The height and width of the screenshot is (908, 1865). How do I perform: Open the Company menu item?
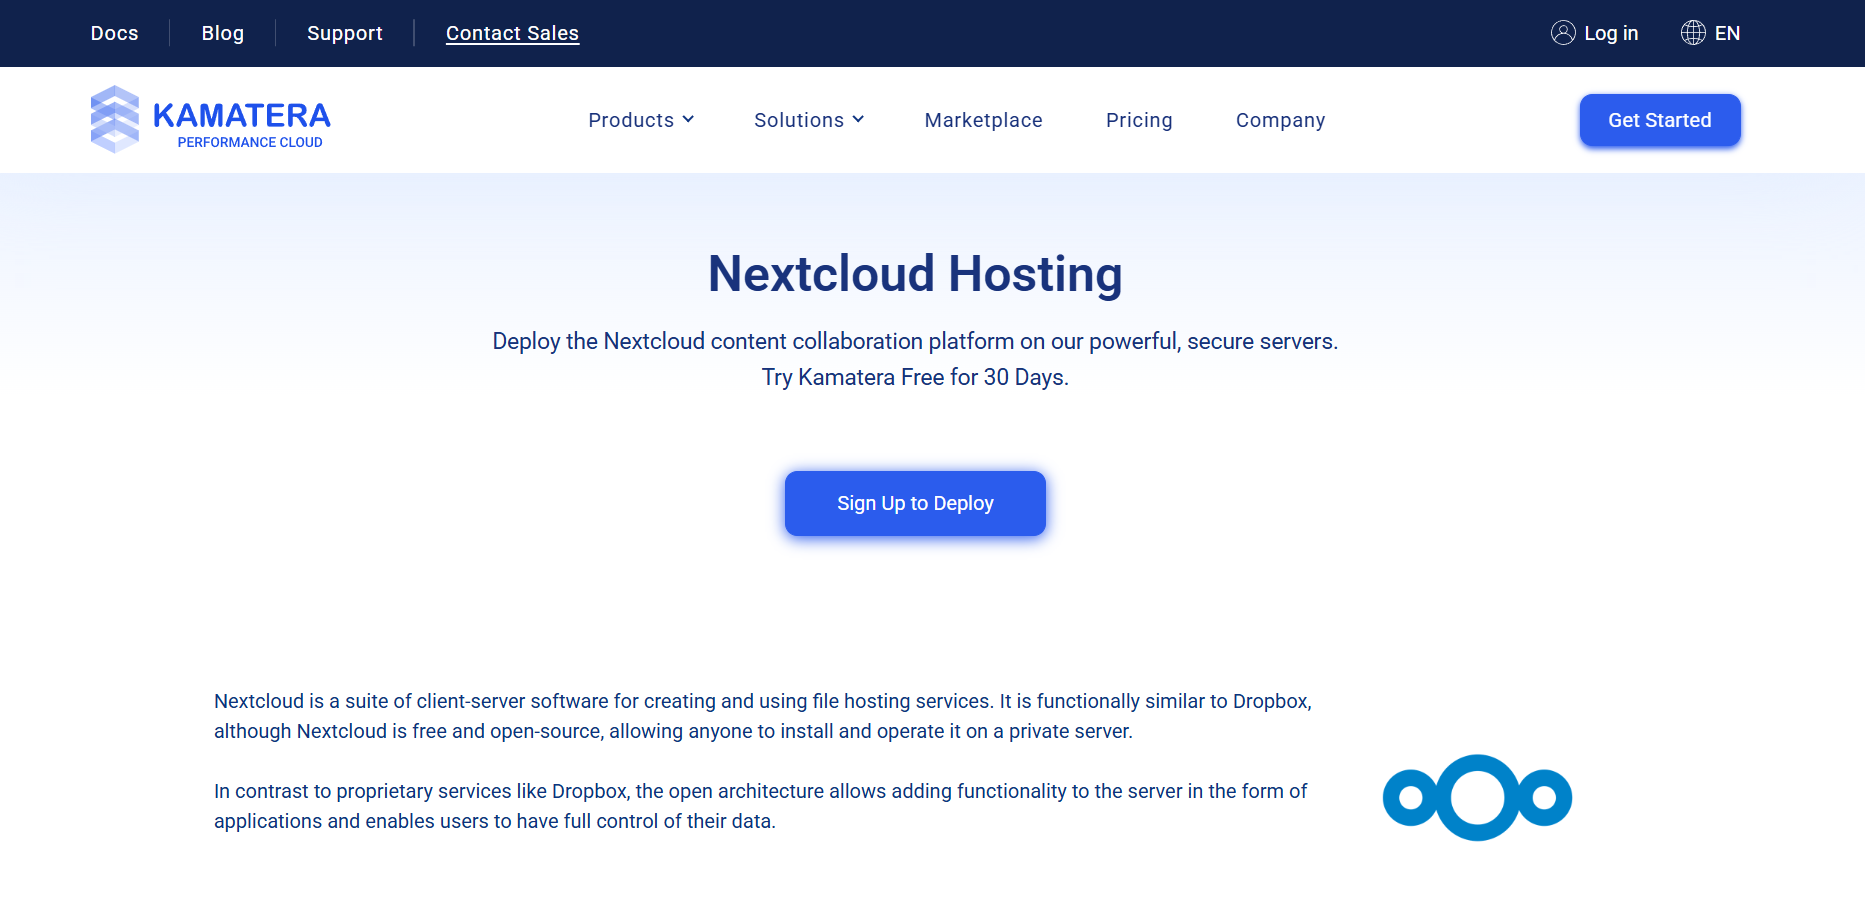[1280, 120]
